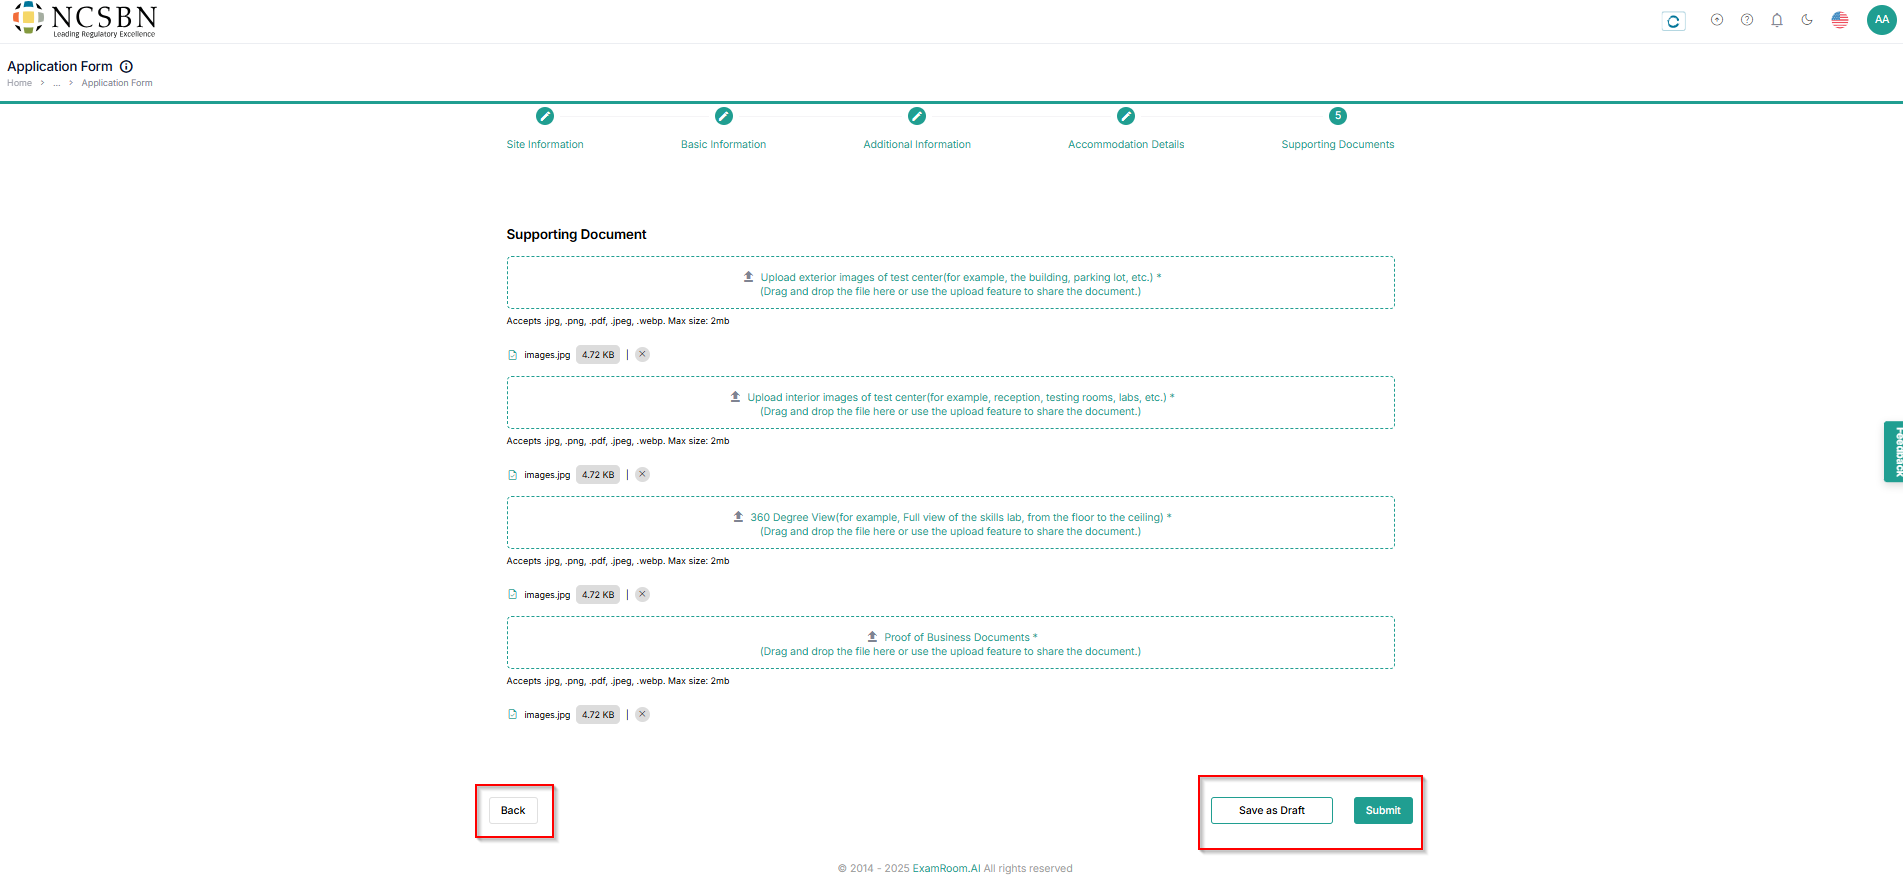Click the upload arrow icon for 360 Degree View
The width and height of the screenshot is (1903, 885).
(x=738, y=517)
